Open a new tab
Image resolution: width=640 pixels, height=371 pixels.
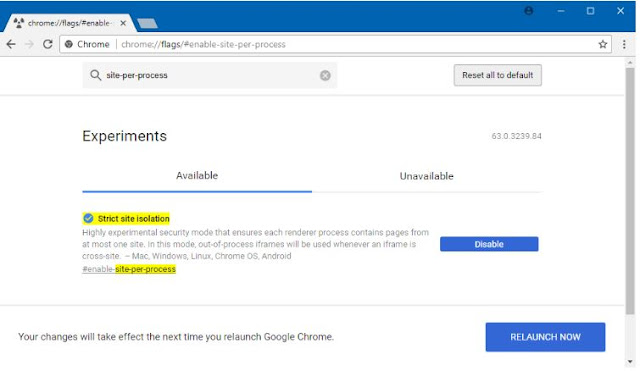pyautogui.click(x=147, y=24)
